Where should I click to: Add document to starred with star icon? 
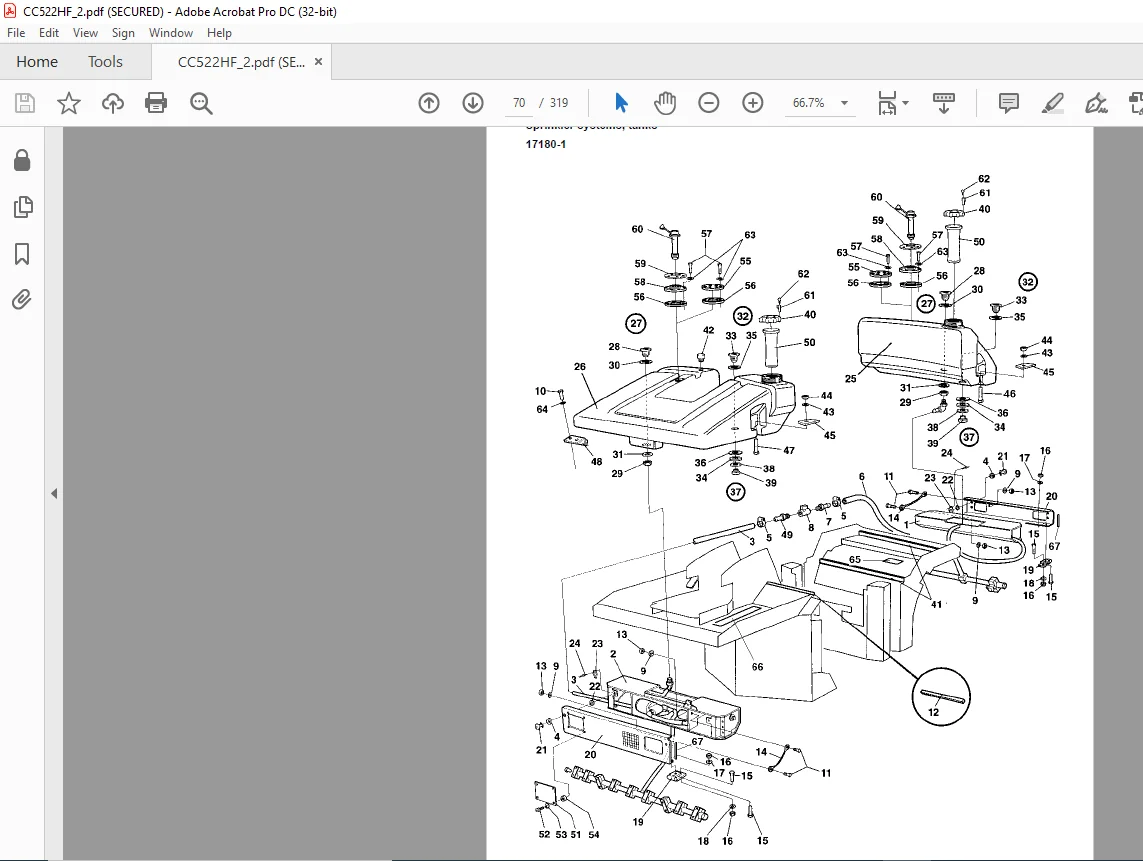(x=69, y=103)
